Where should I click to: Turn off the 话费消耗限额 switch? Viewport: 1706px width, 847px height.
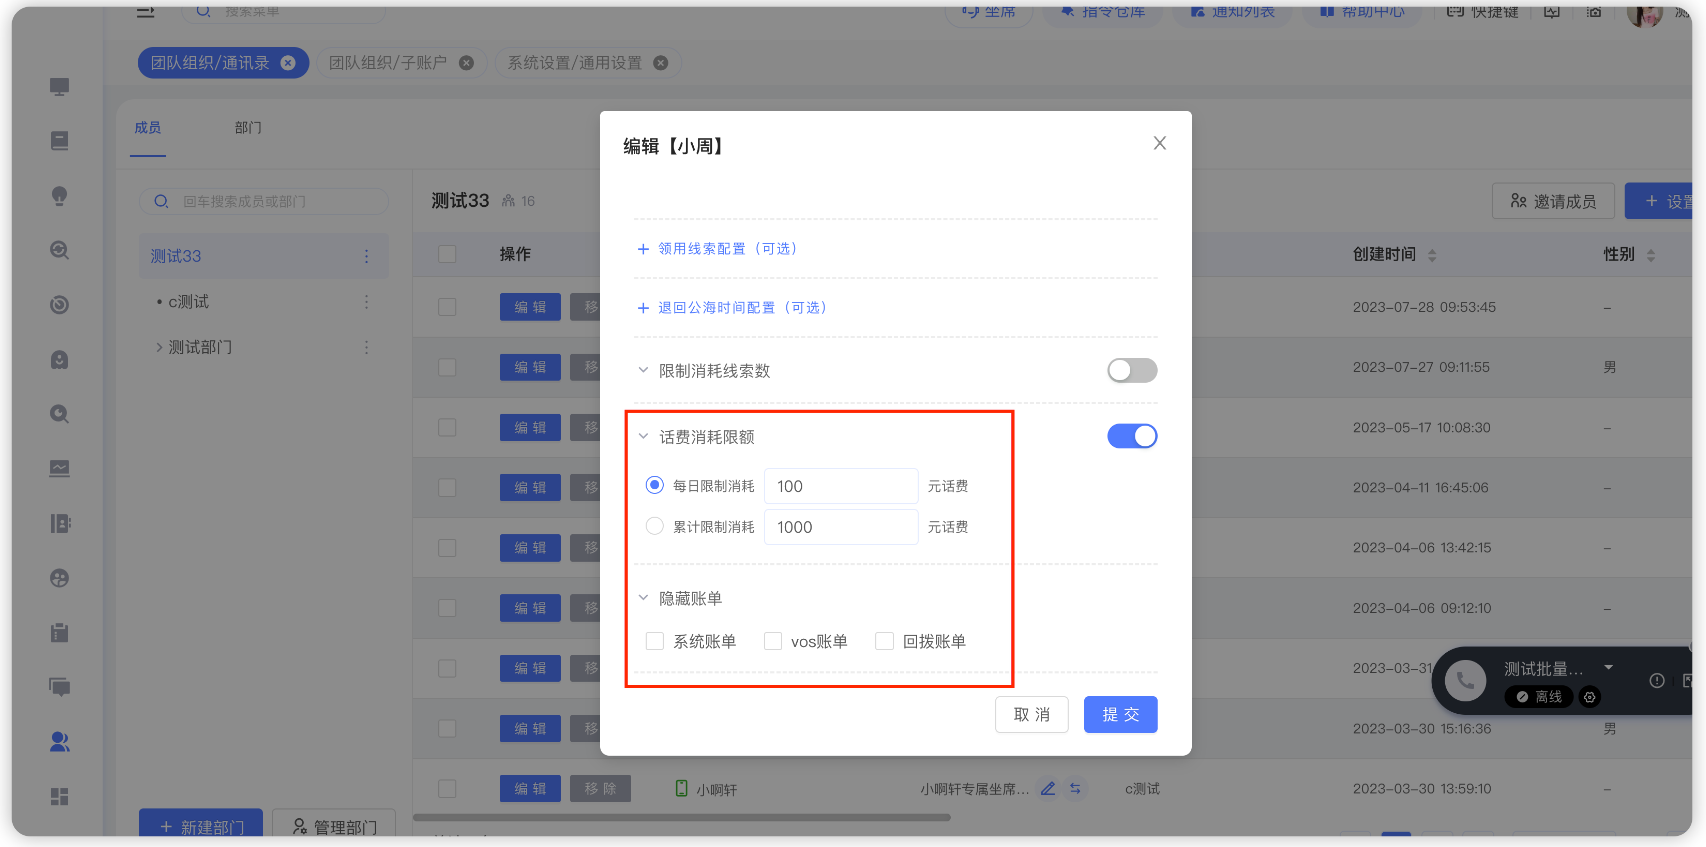[1131, 436]
